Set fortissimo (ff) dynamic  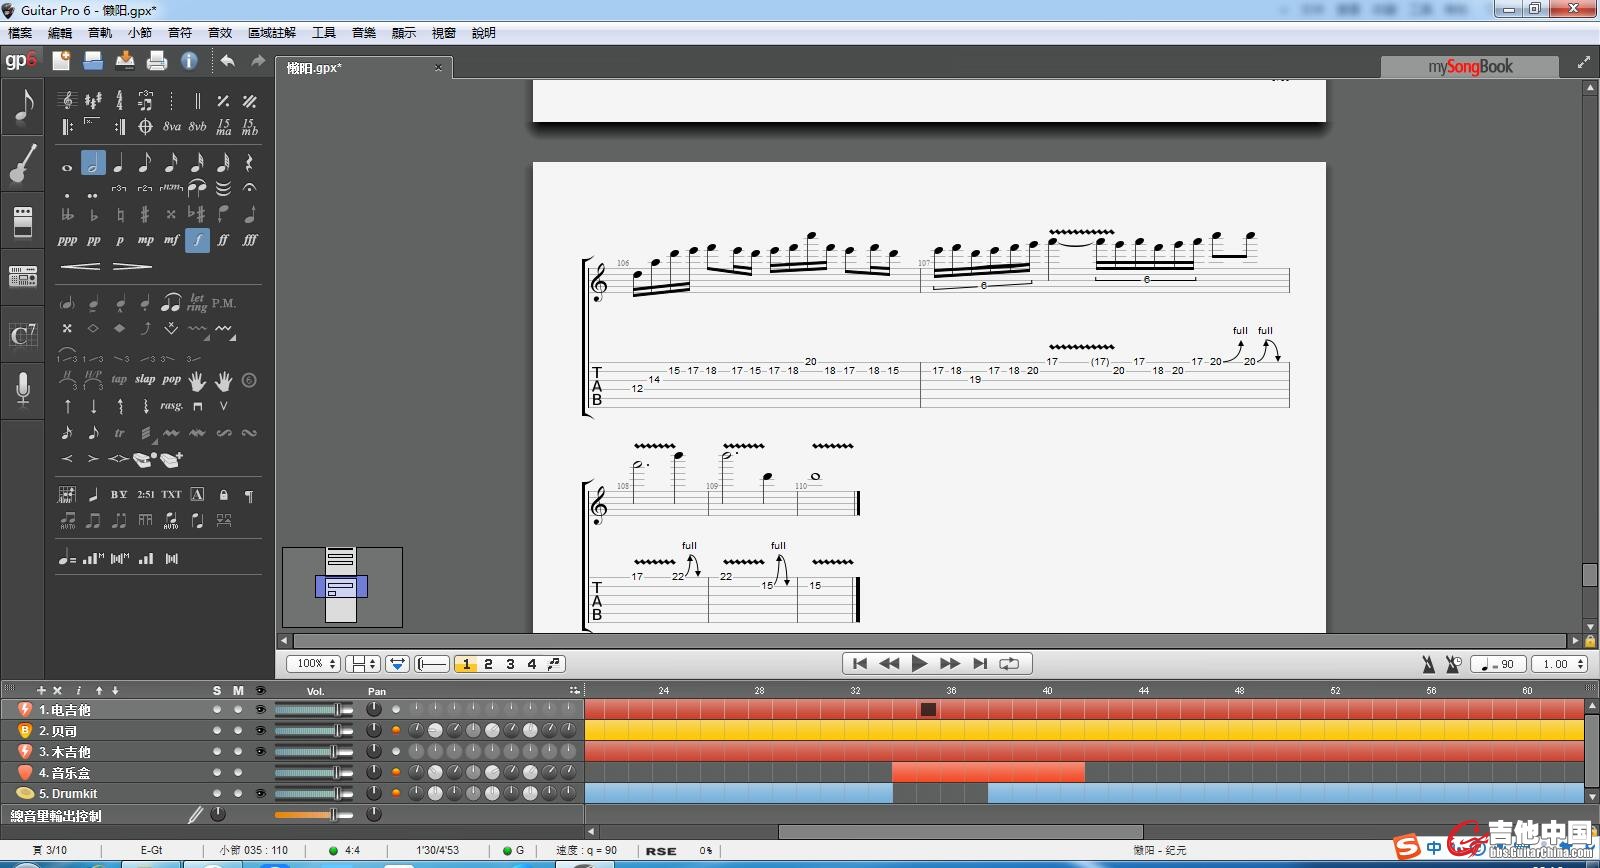click(x=223, y=240)
